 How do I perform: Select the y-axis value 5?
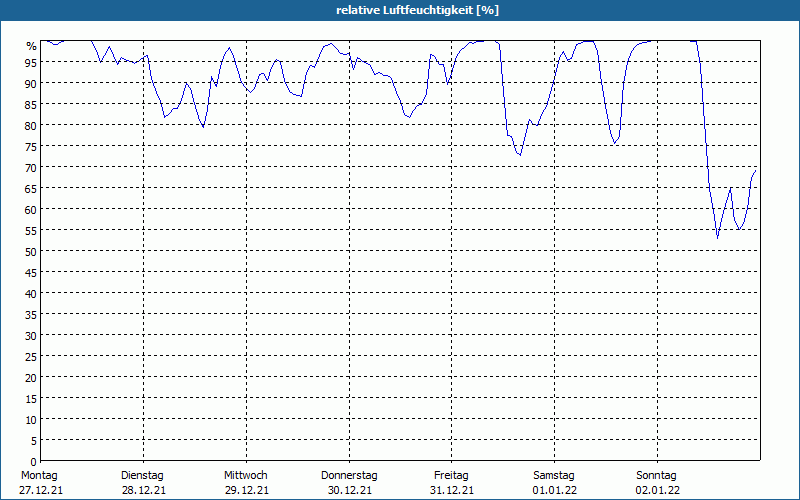[34, 441]
